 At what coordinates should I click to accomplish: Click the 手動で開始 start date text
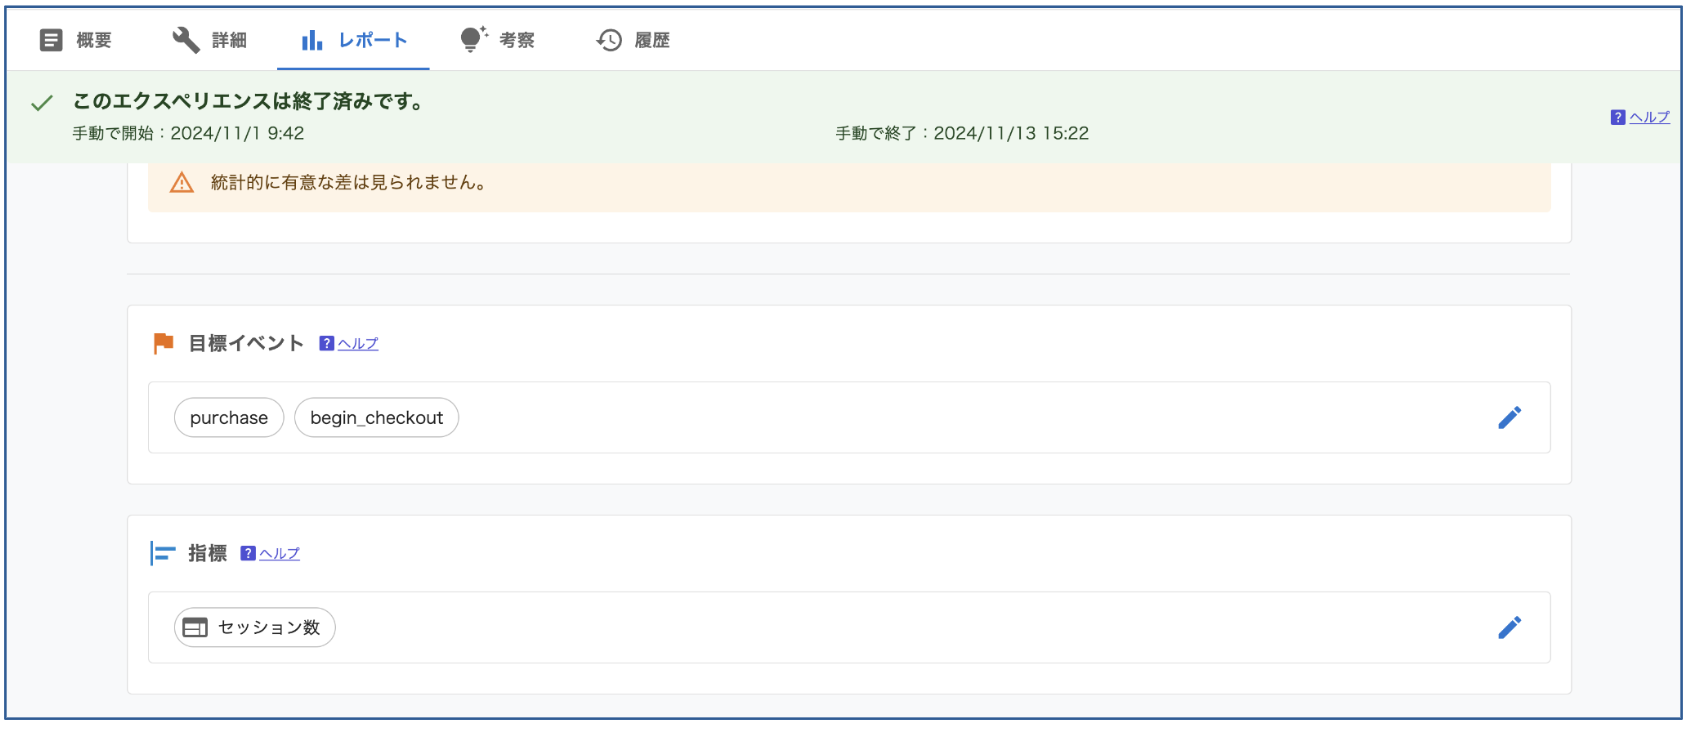coord(188,134)
